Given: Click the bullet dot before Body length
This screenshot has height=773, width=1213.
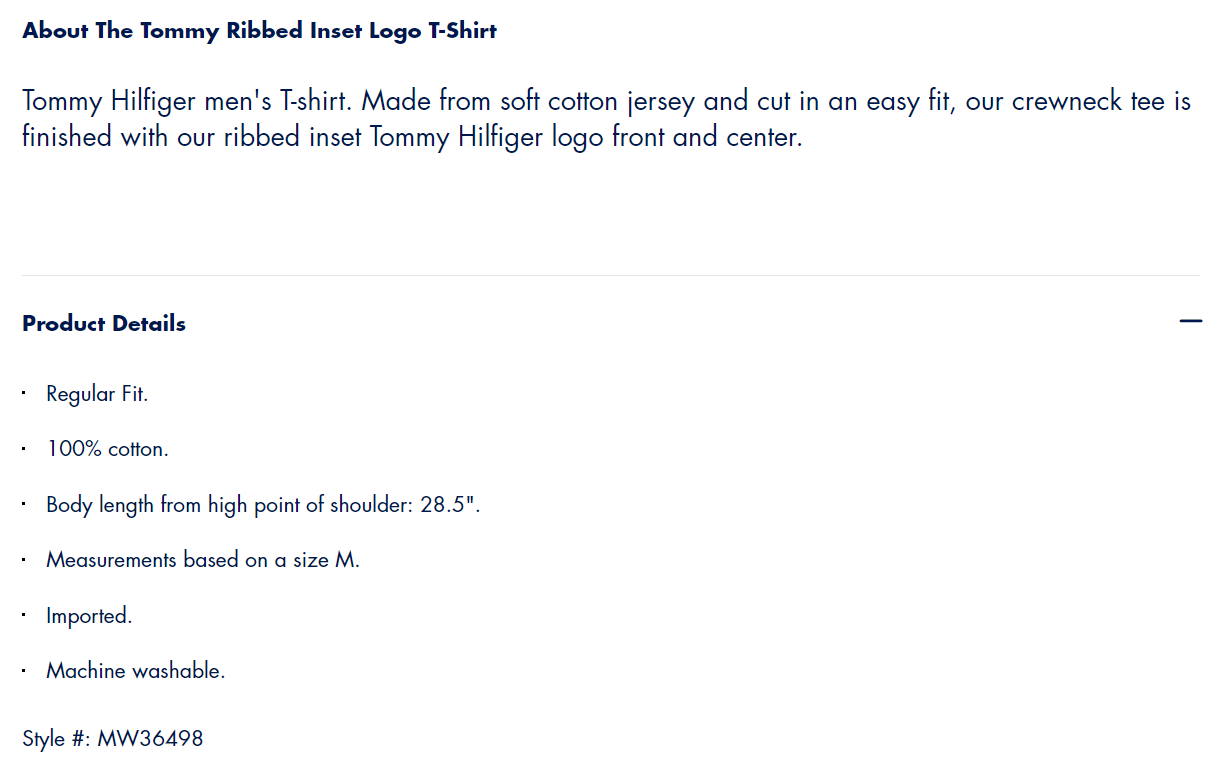Looking at the screenshot, I should coord(24,504).
